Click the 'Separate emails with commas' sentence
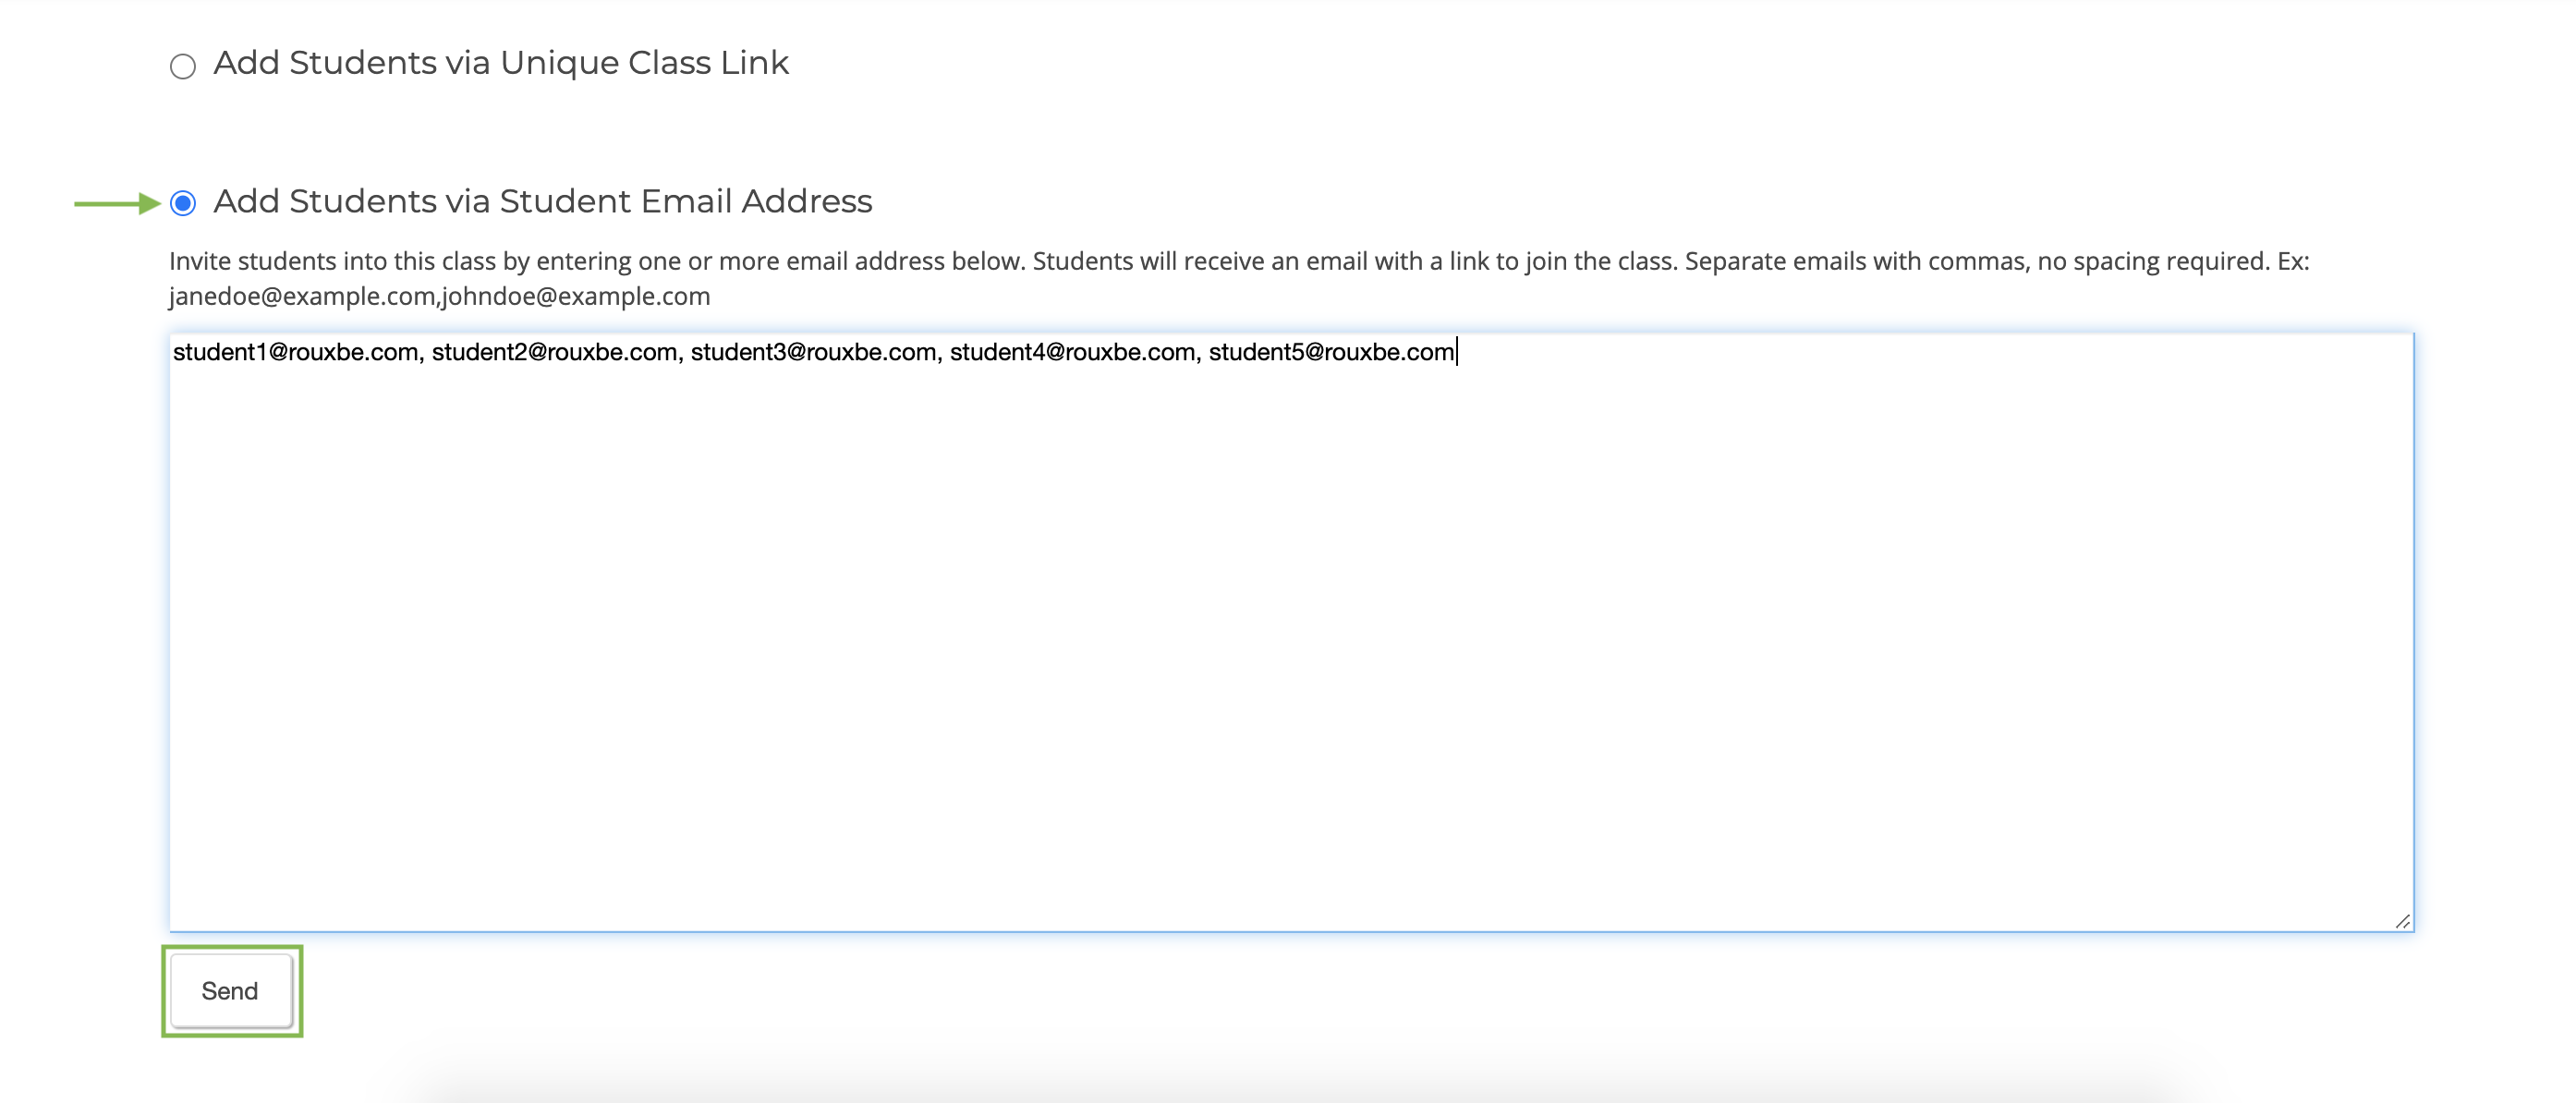 click(1977, 261)
